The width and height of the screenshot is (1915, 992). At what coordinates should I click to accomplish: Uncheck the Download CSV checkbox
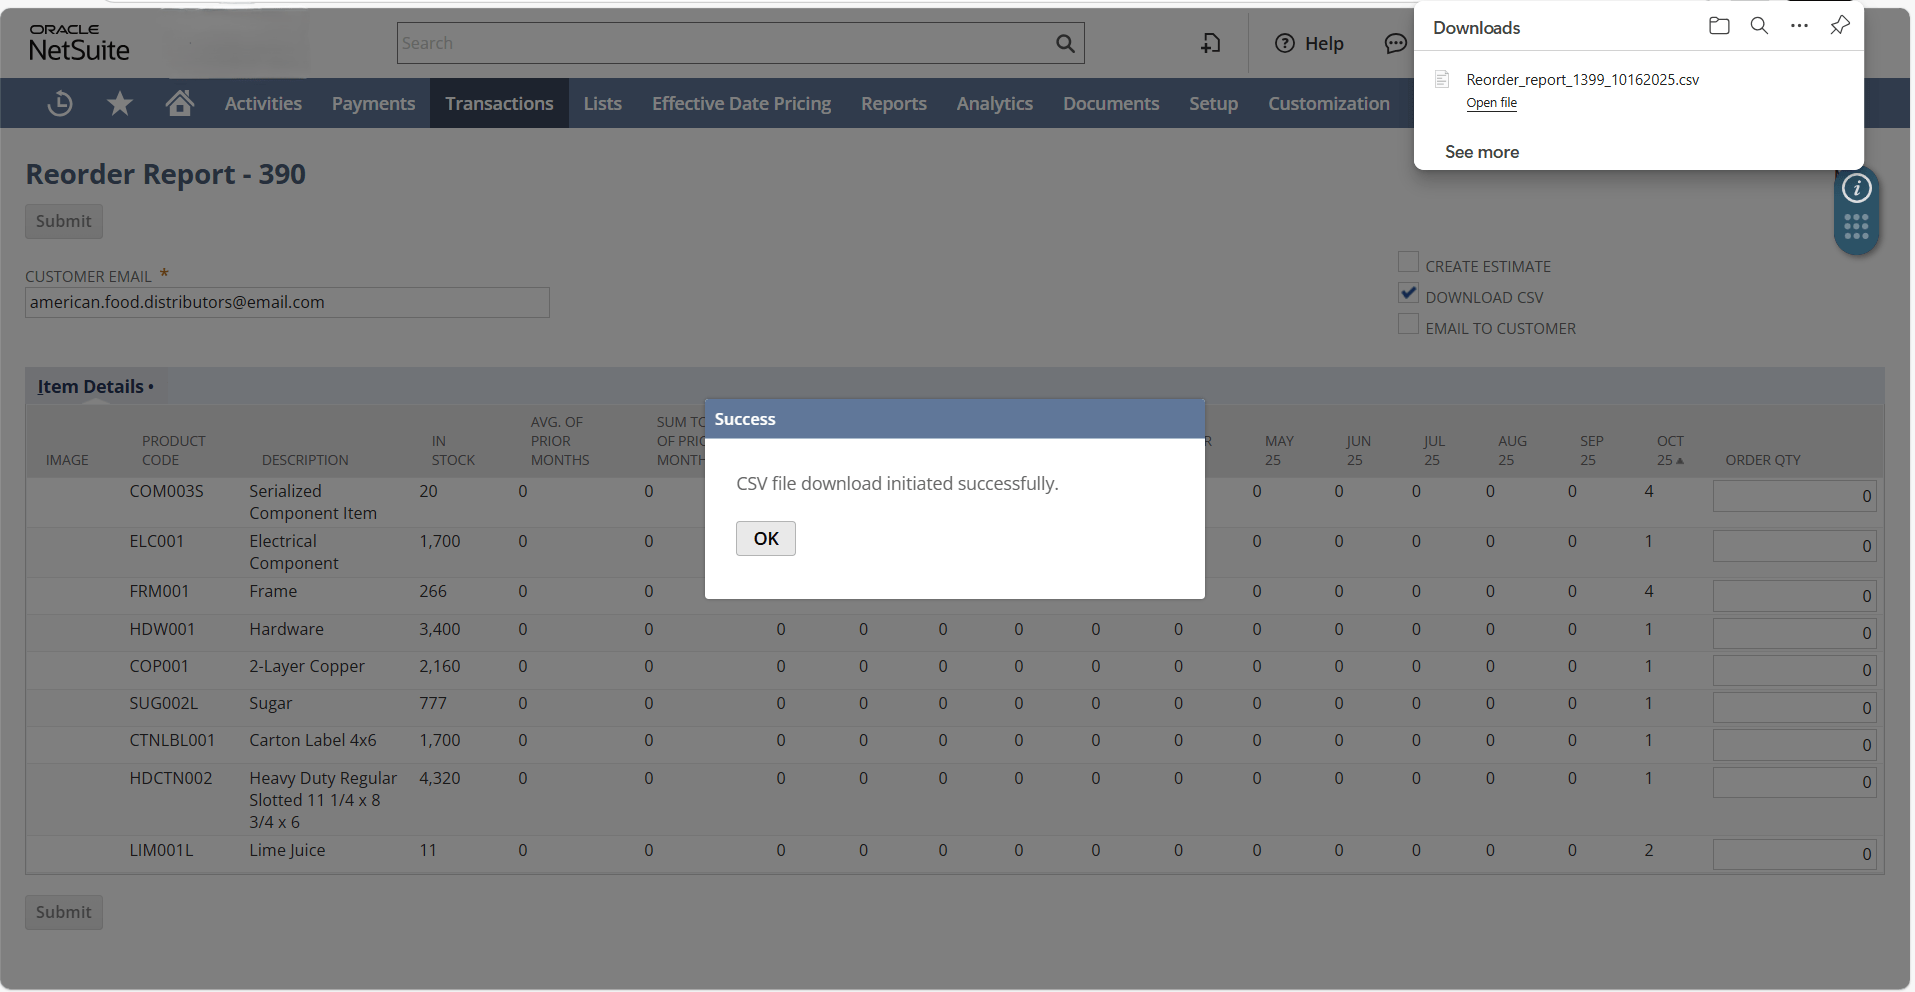pyautogui.click(x=1408, y=294)
